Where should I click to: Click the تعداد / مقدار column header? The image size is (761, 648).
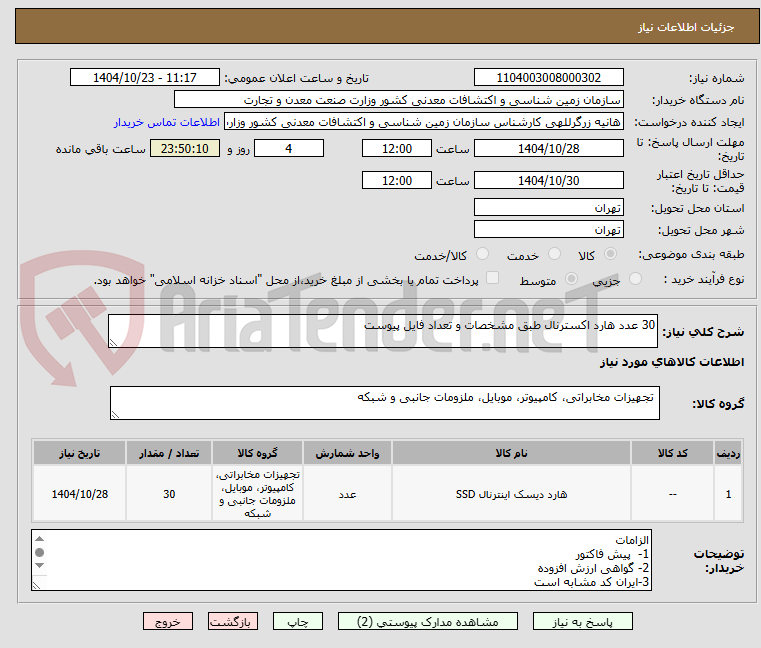pos(169,453)
